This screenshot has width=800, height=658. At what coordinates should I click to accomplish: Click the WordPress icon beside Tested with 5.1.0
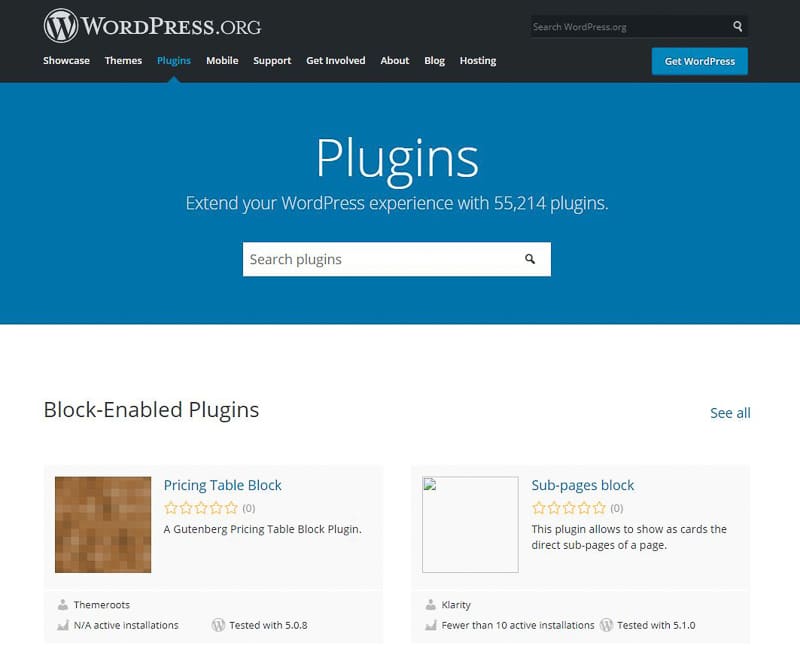click(x=606, y=625)
